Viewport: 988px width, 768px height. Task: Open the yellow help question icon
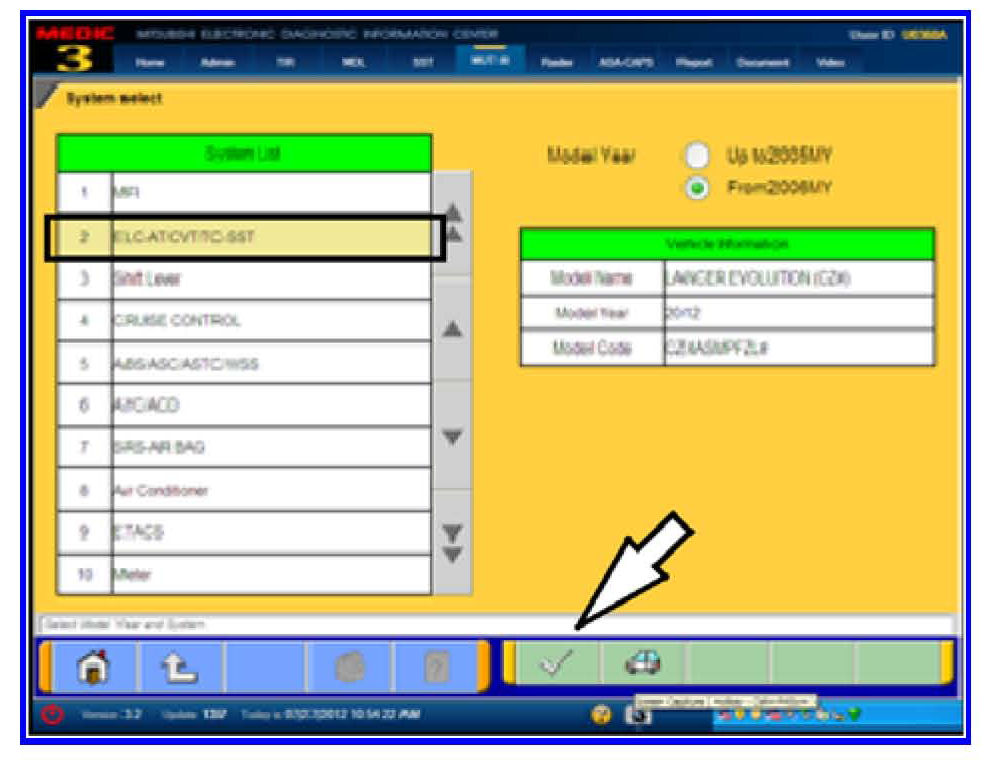601,716
